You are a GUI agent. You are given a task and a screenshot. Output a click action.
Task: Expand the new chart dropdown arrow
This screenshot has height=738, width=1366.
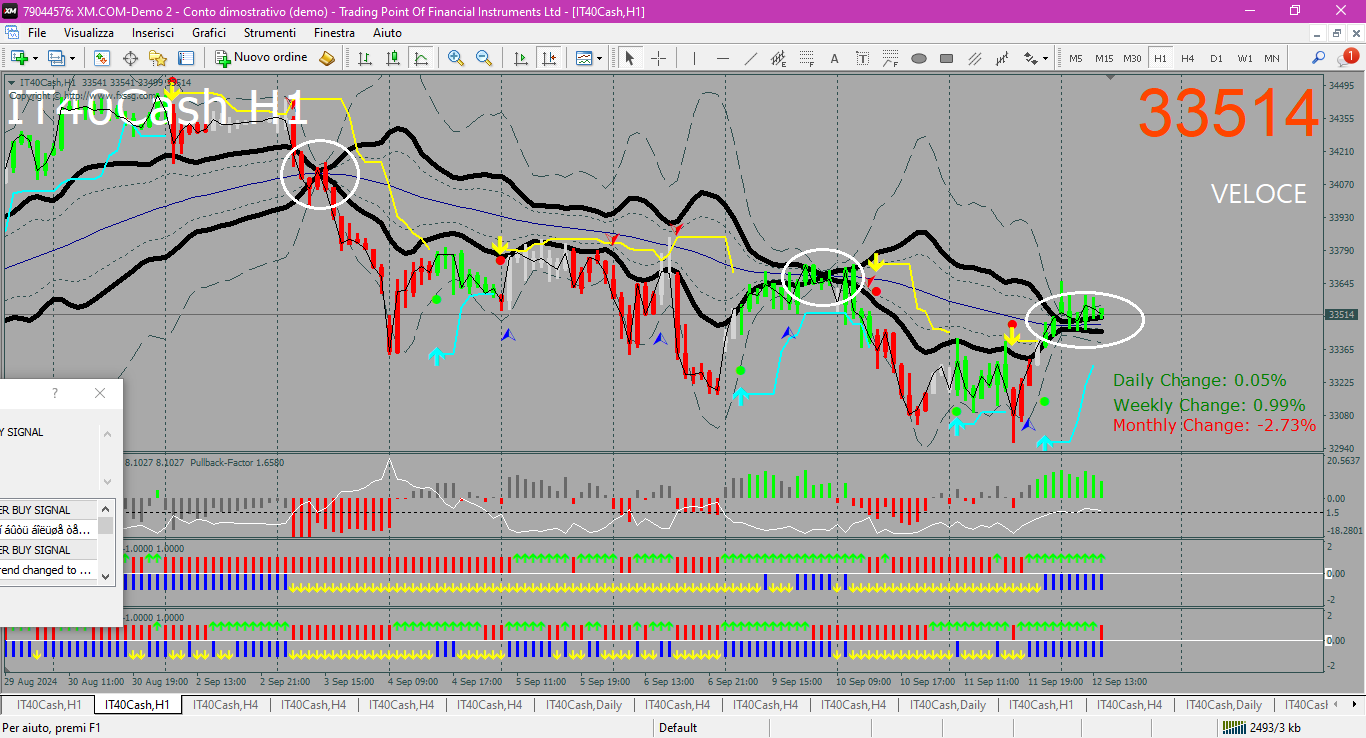point(35,58)
